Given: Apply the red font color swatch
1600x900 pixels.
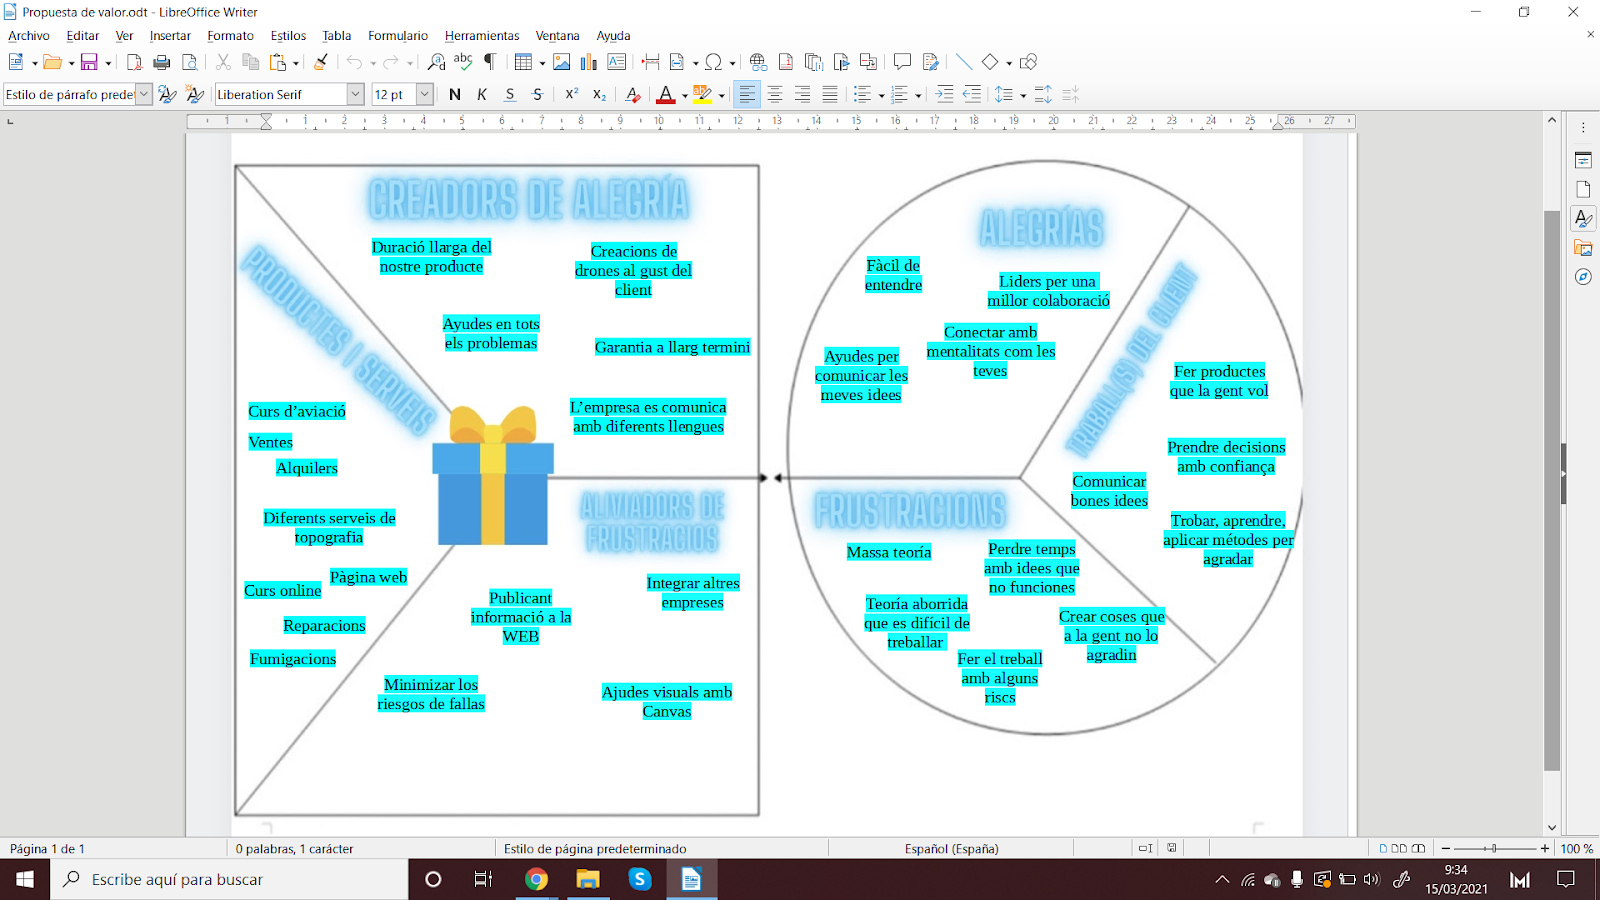Looking at the screenshot, I should [666, 94].
